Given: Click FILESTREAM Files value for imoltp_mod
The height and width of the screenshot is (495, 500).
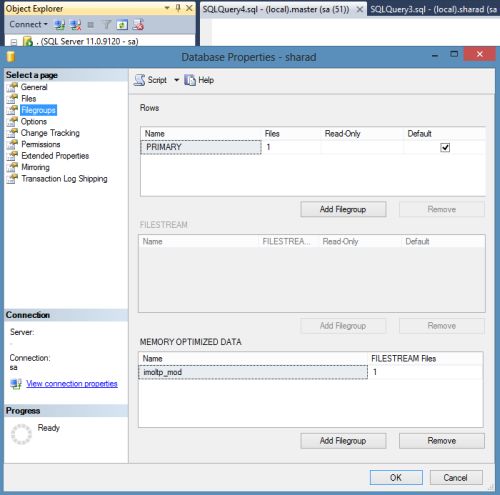Looking at the screenshot, I should pyautogui.click(x=425, y=372).
